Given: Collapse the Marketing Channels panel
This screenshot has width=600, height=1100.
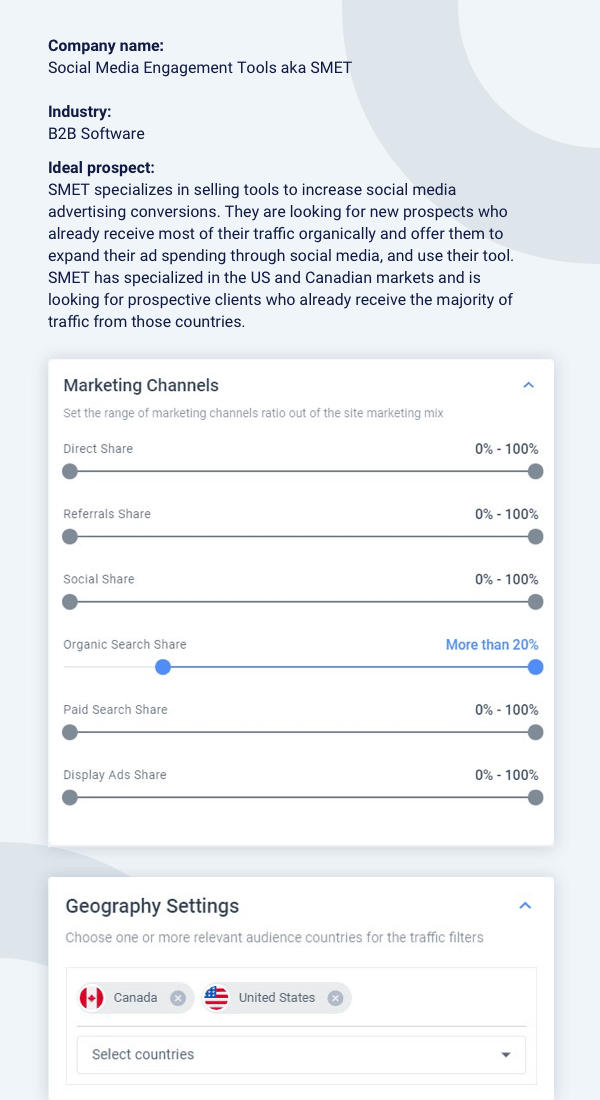Looking at the screenshot, I should tap(529, 385).
